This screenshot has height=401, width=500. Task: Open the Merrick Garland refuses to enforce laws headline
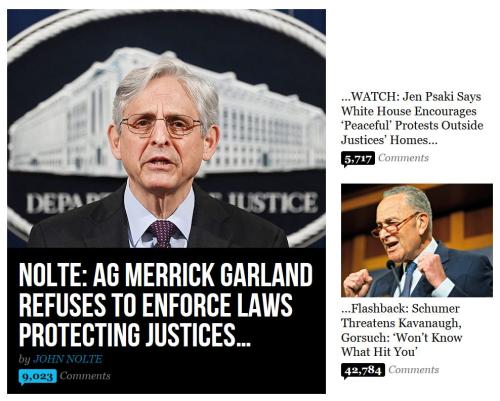click(x=166, y=305)
